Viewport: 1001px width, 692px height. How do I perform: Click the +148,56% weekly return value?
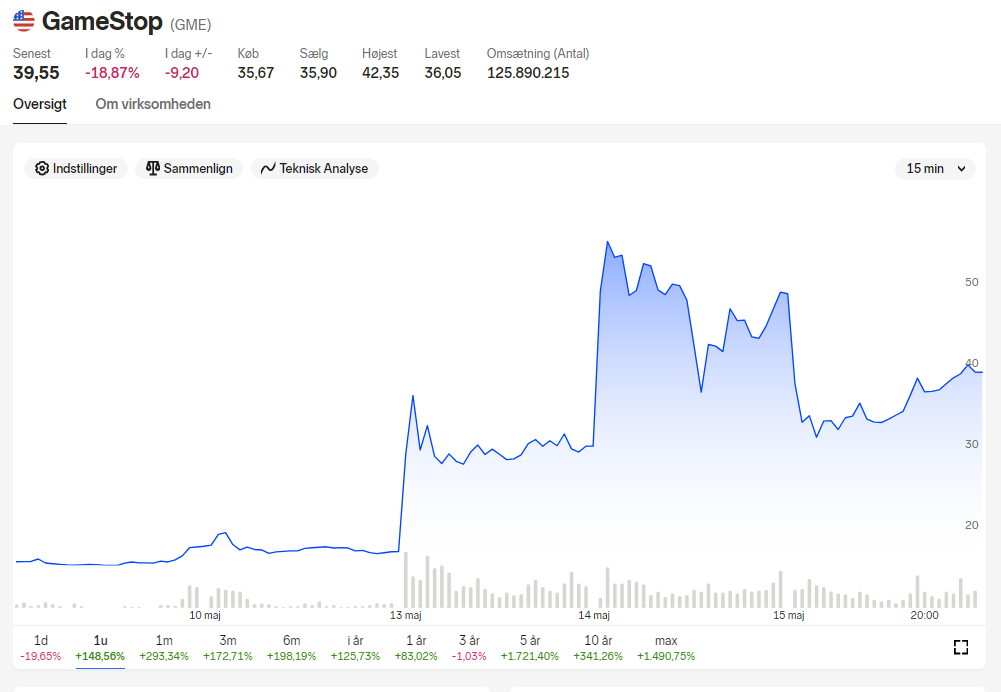(x=100, y=656)
